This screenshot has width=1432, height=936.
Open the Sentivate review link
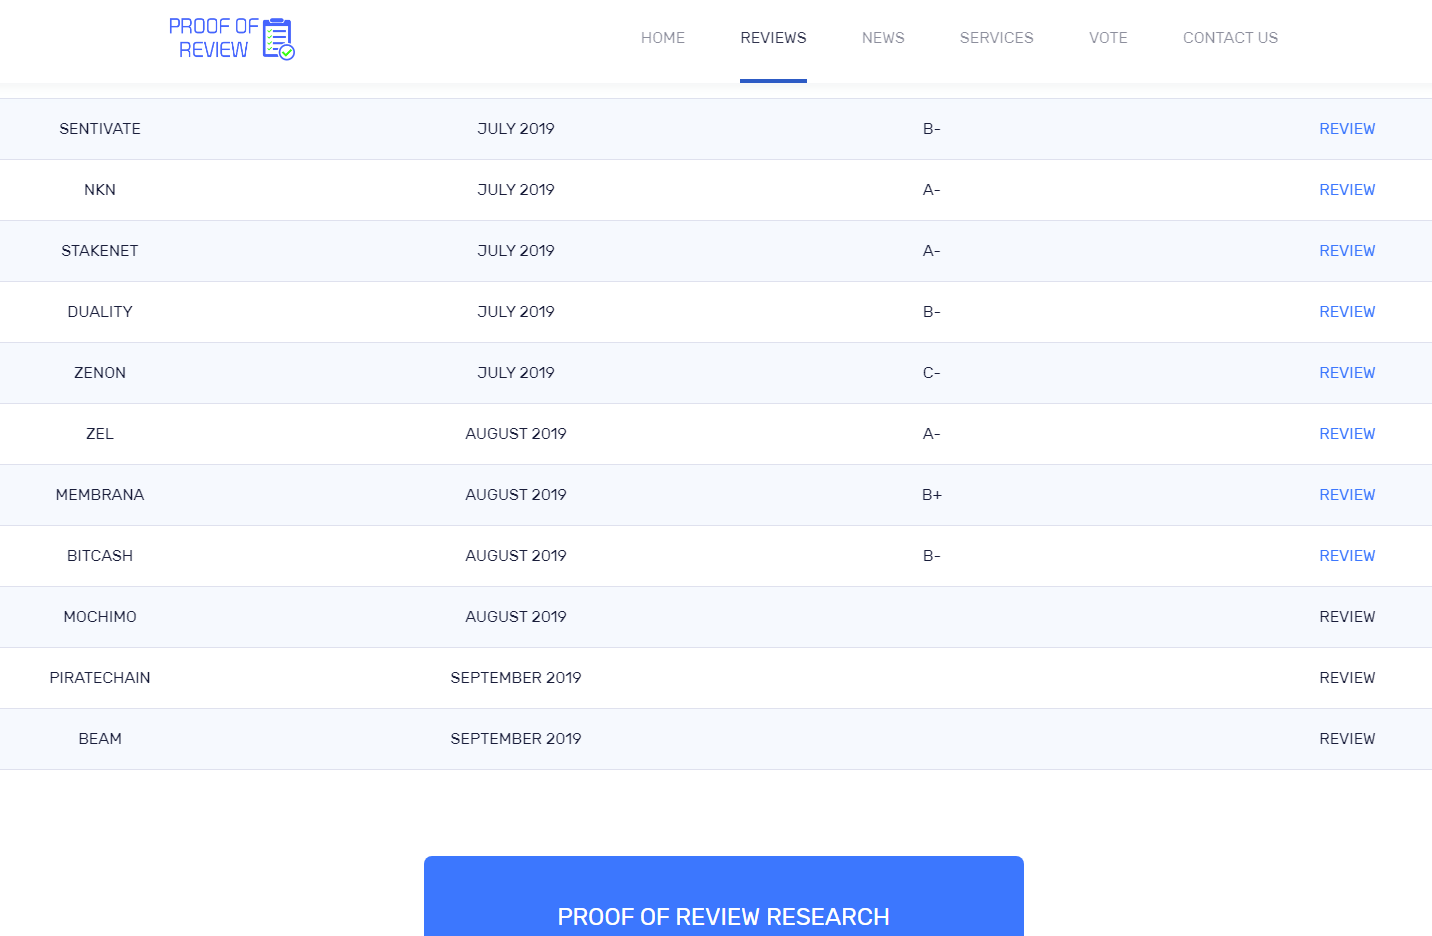pyautogui.click(x=1347, y=129)
